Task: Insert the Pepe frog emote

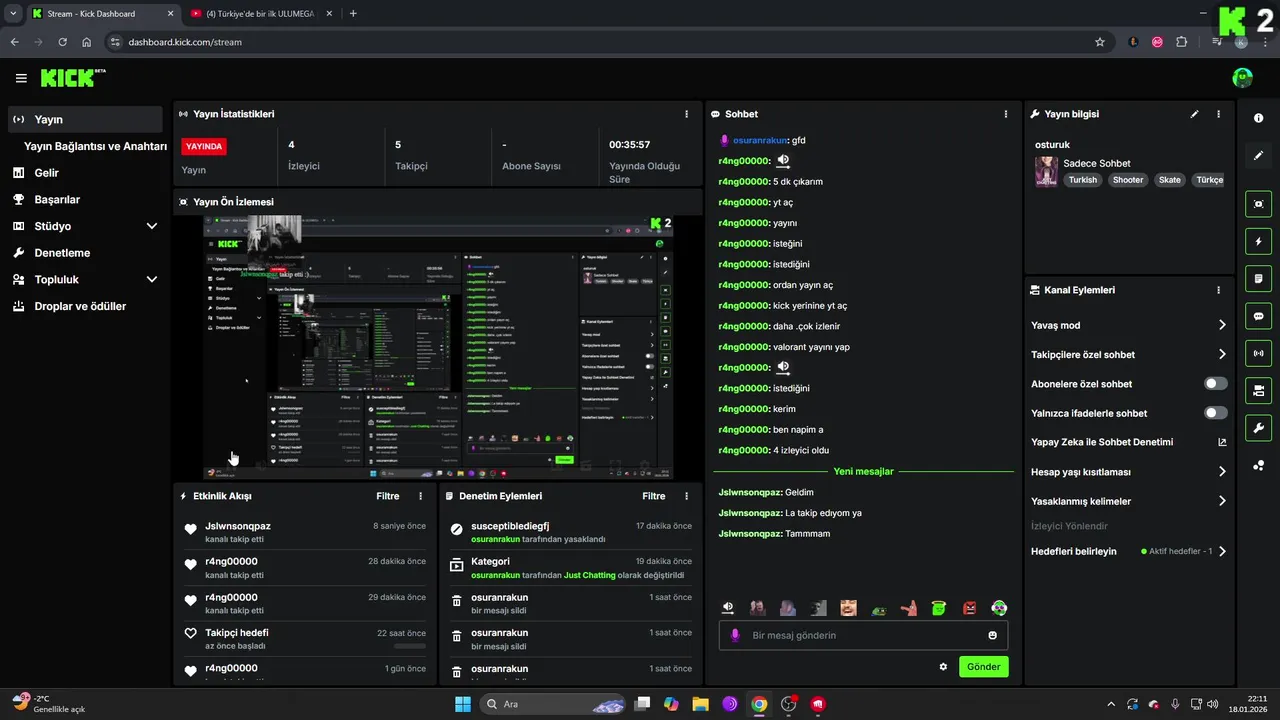Action: (x=878, y=608)
